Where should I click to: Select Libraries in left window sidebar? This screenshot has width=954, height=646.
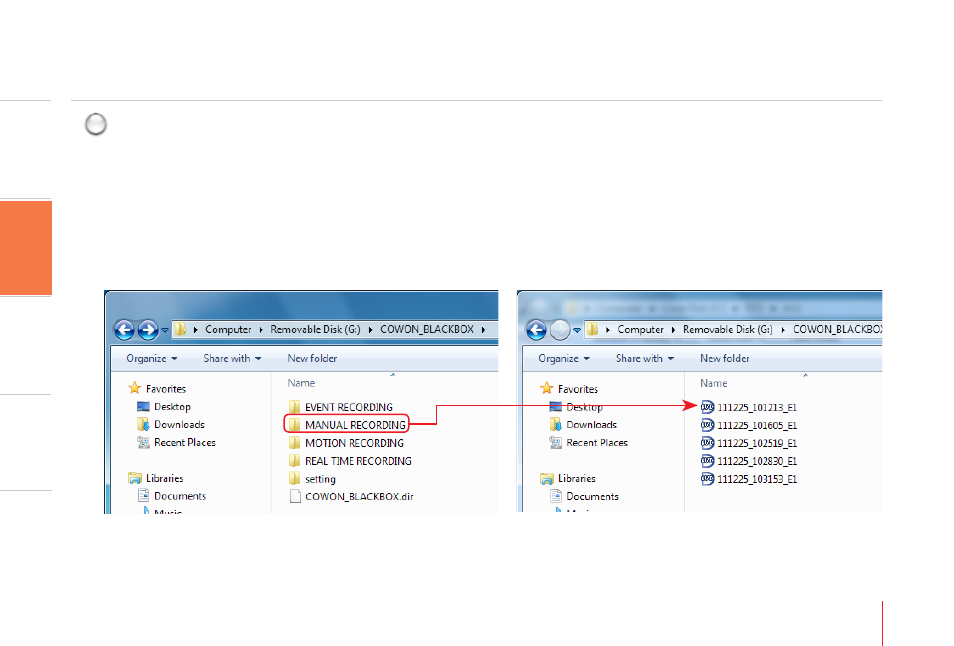pyautogui.click(x=156, y=478)
